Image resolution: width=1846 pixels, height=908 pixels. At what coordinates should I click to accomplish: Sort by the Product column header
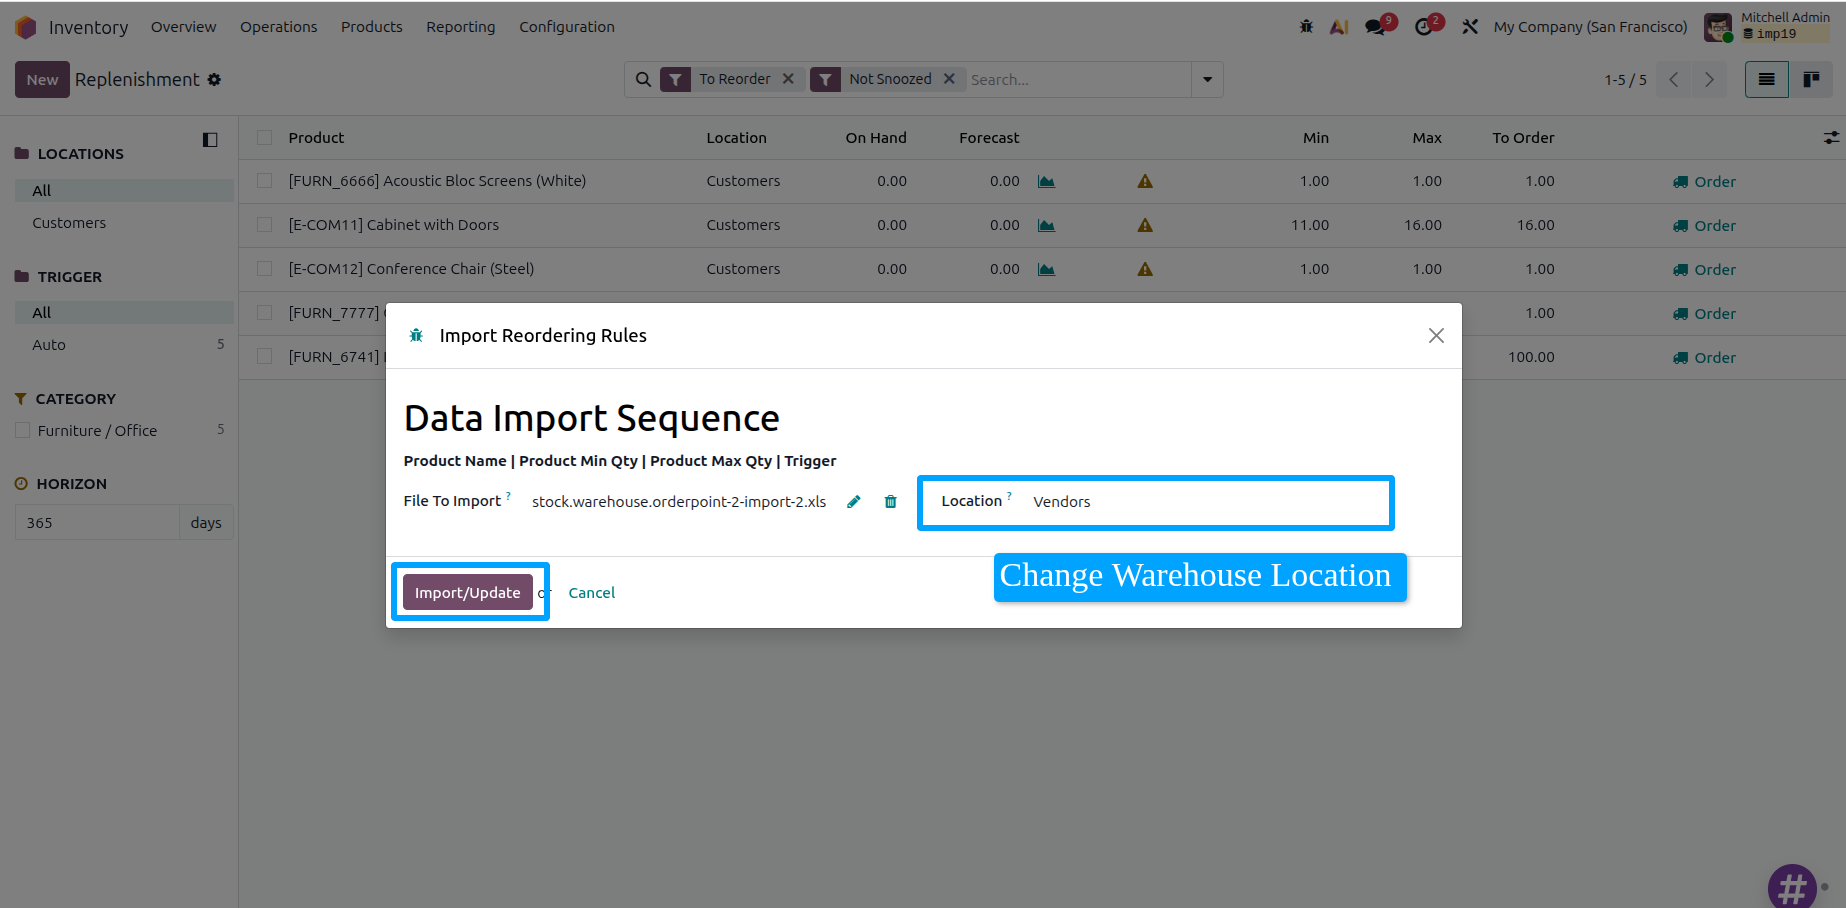click(316, 138)
